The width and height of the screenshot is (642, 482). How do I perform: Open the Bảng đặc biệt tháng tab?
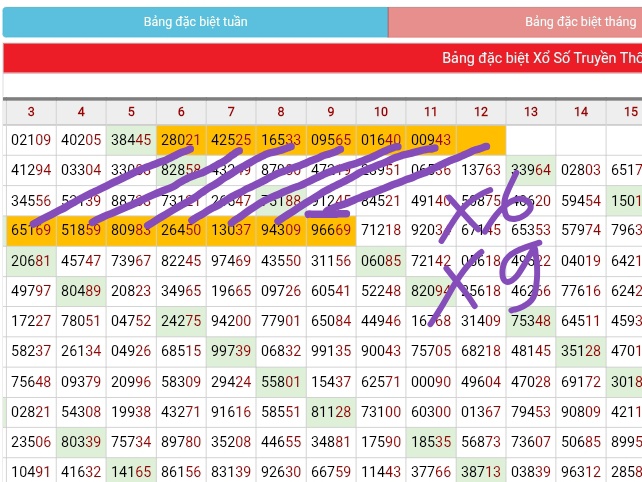515,22
